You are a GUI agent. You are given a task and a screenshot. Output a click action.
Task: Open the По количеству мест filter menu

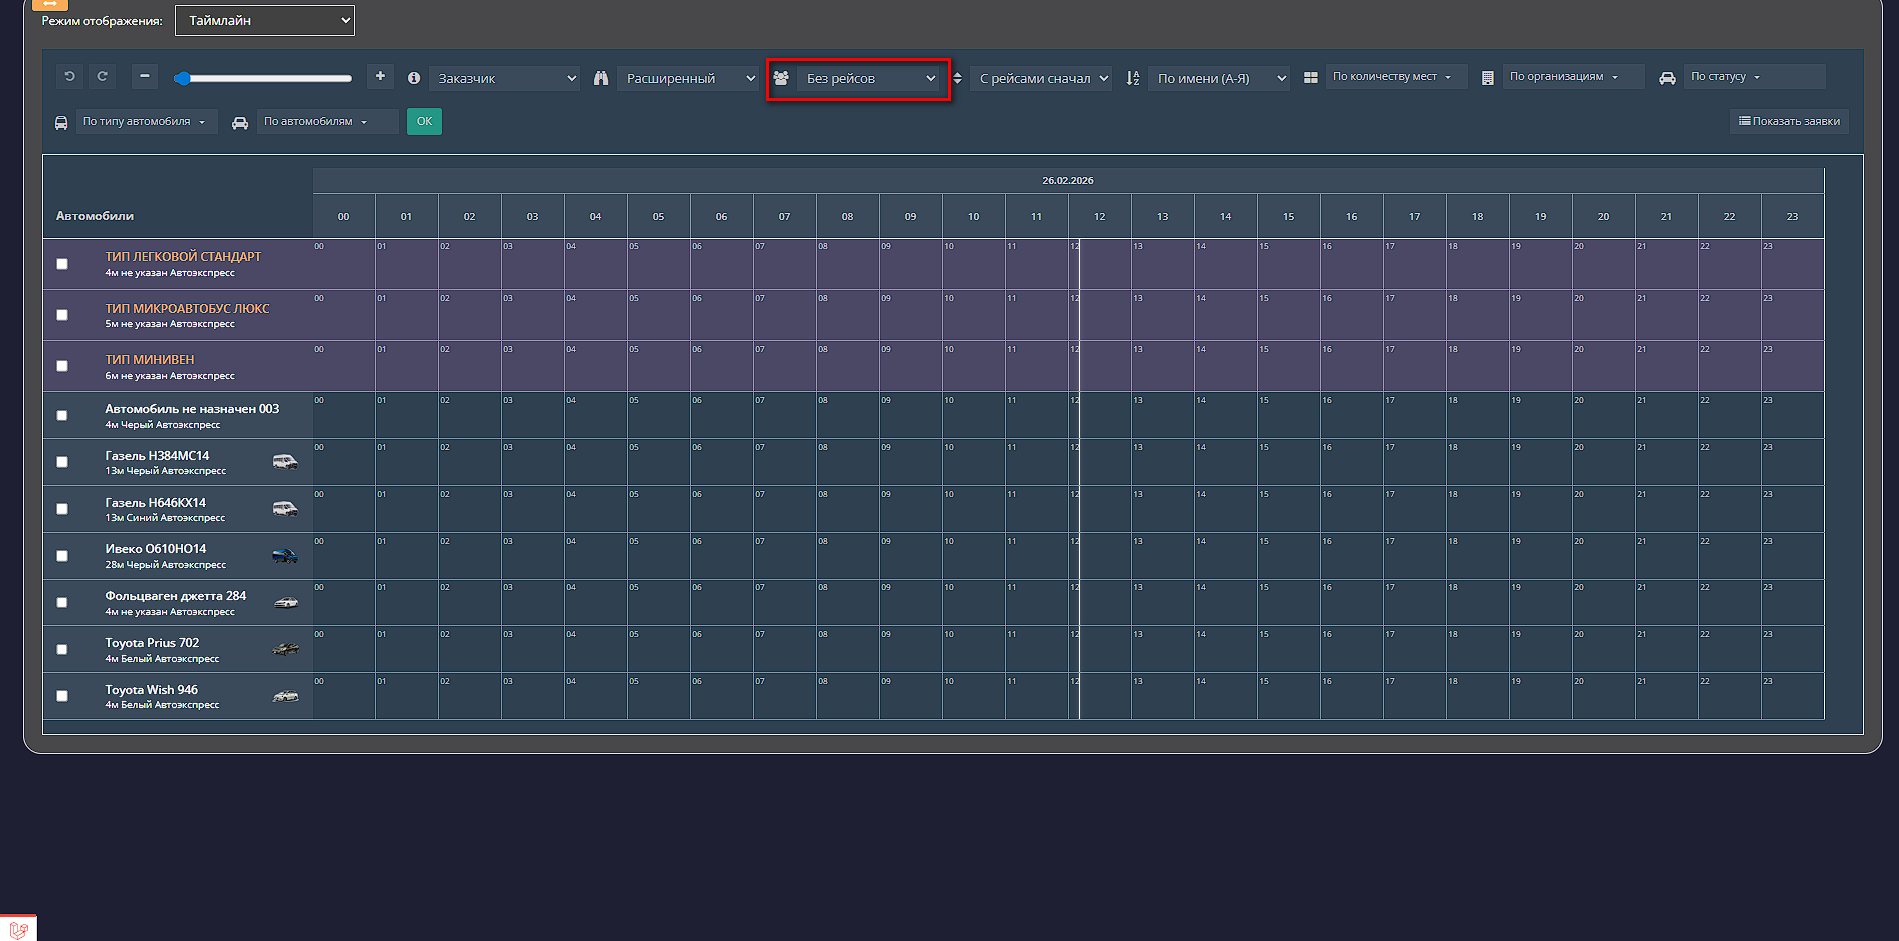(1392, 77)
